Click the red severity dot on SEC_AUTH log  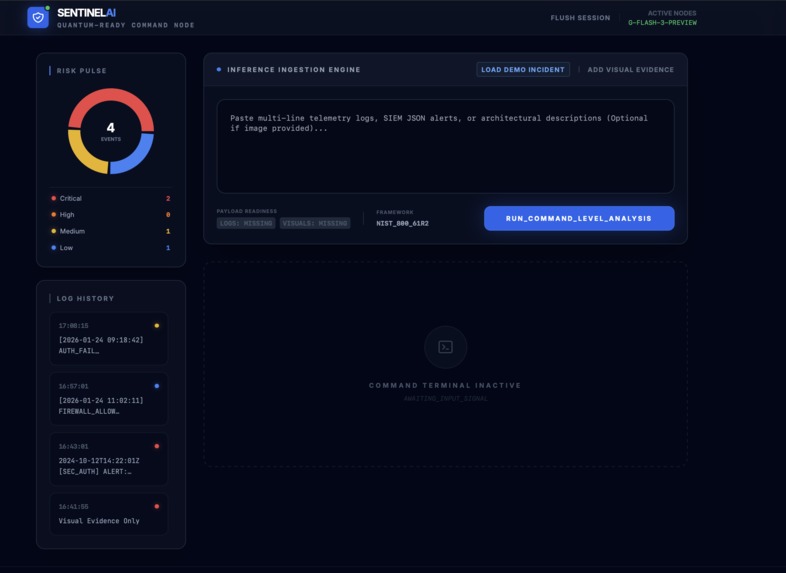tap(157, 446)
